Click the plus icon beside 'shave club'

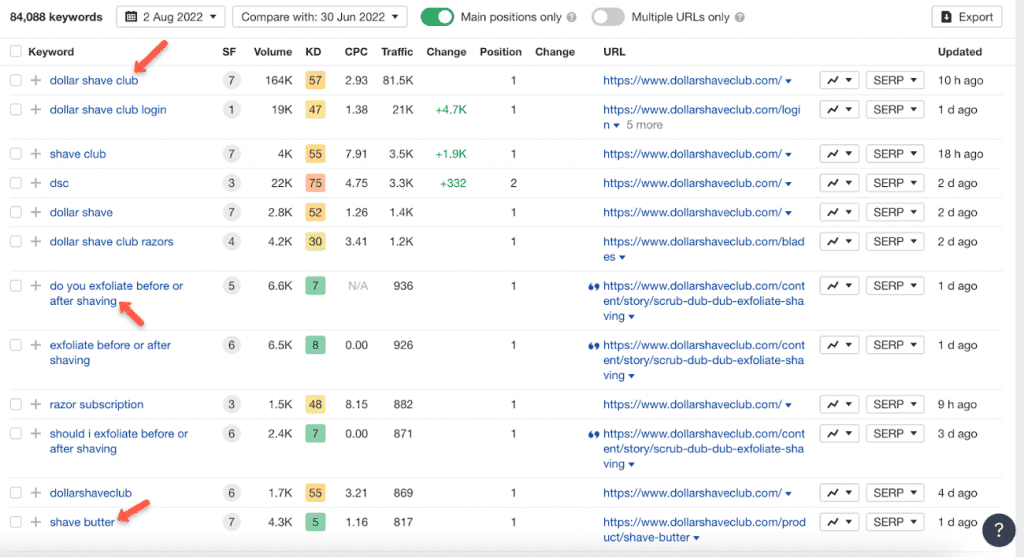35,154
